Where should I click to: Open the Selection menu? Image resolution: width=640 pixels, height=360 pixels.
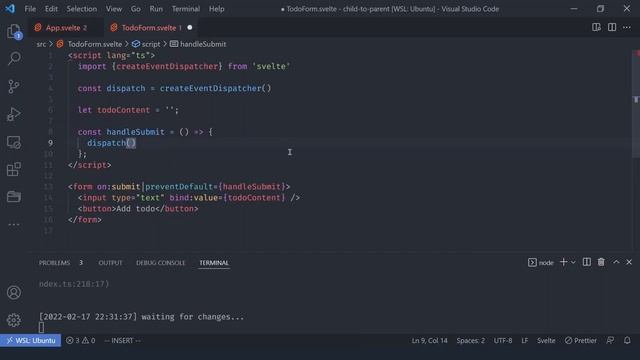[82, 9]
